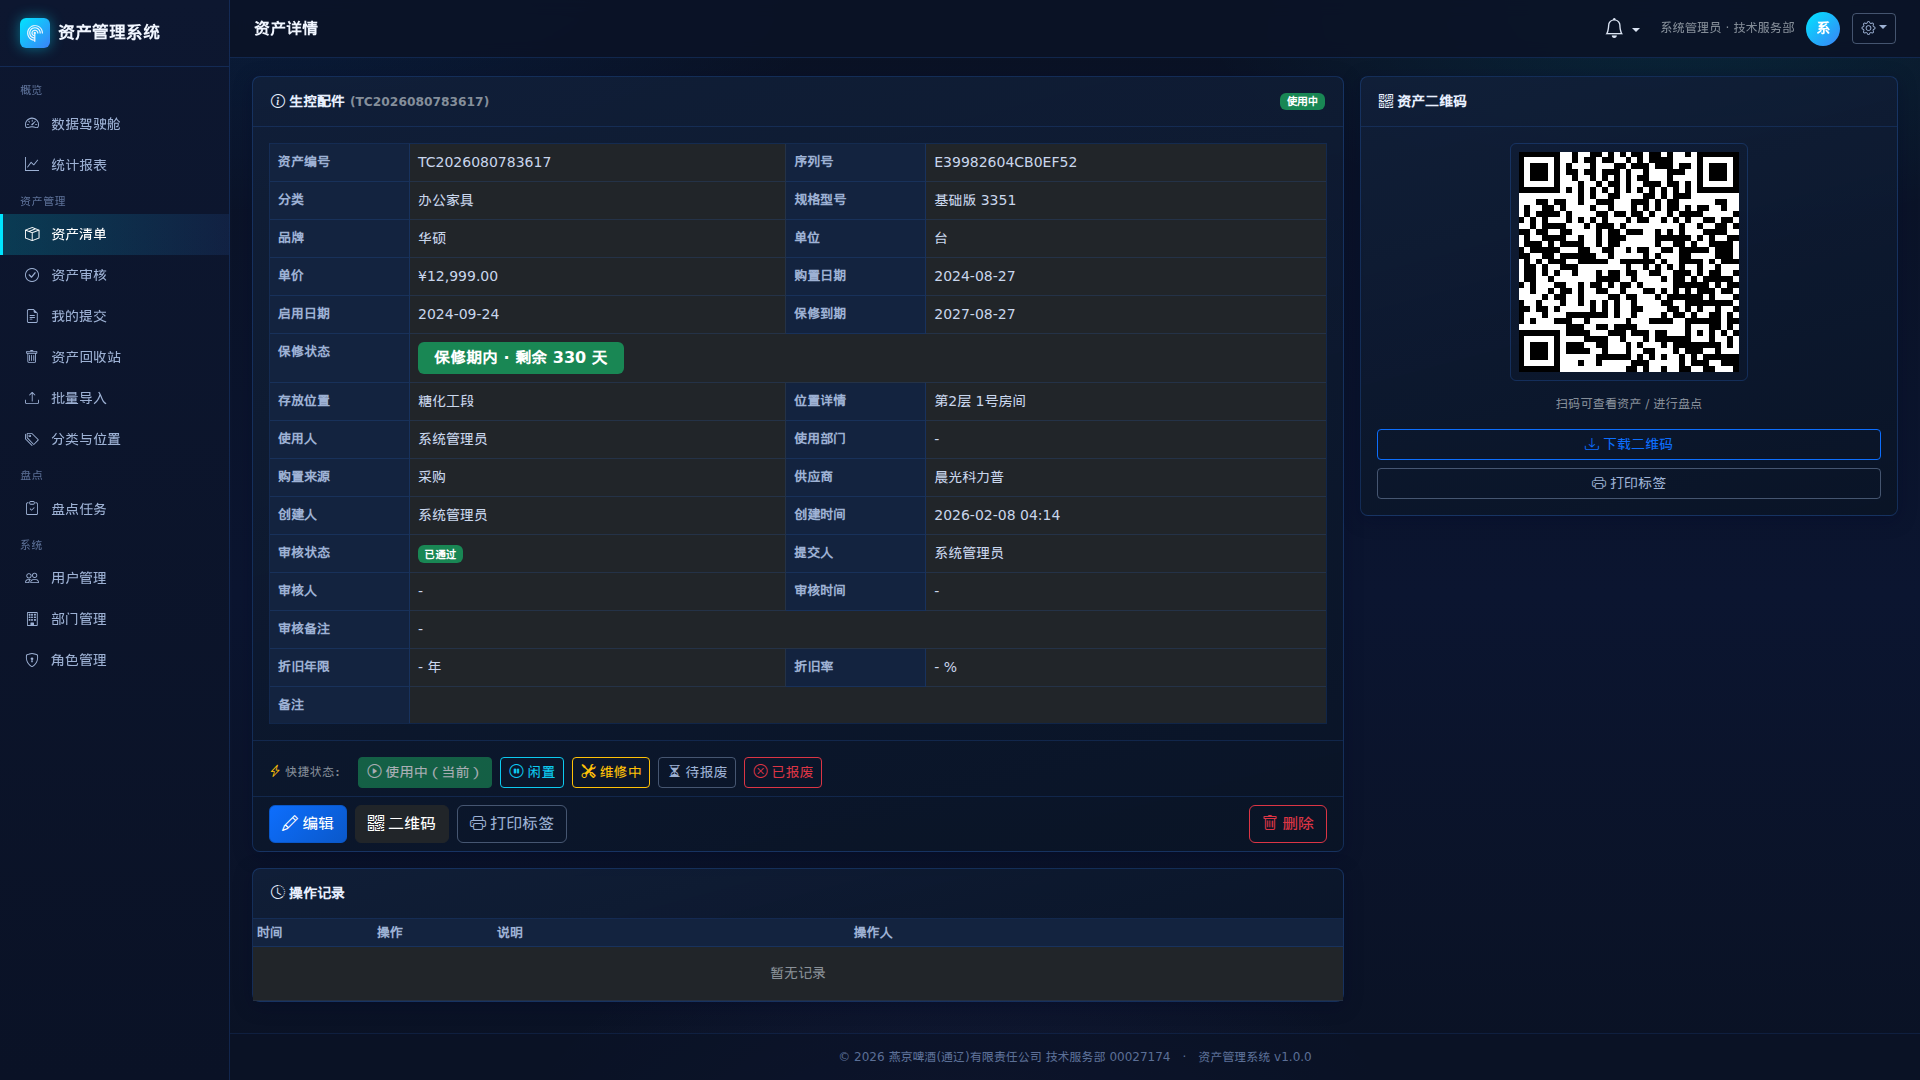
Task: Click the 二维码 button below quick status
Action: (402, 824)
